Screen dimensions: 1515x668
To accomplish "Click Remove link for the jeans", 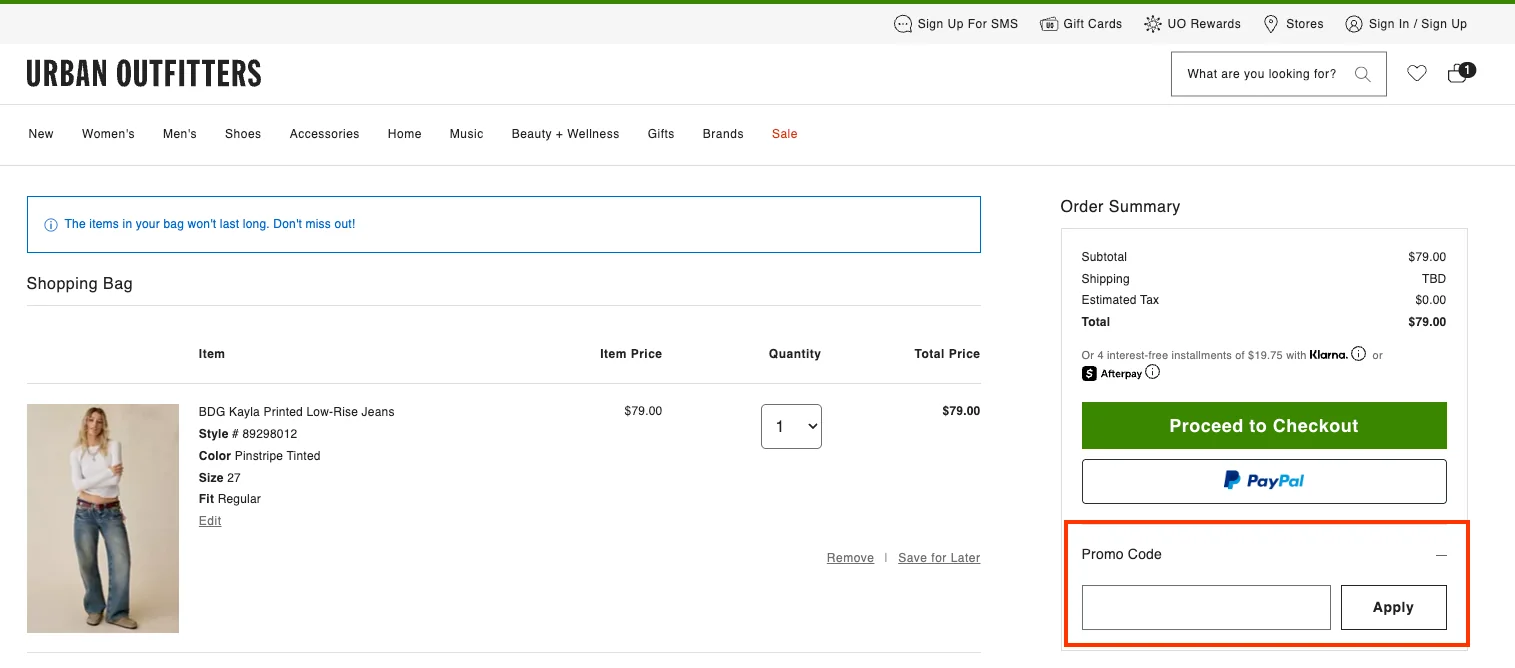I will 850,558.
